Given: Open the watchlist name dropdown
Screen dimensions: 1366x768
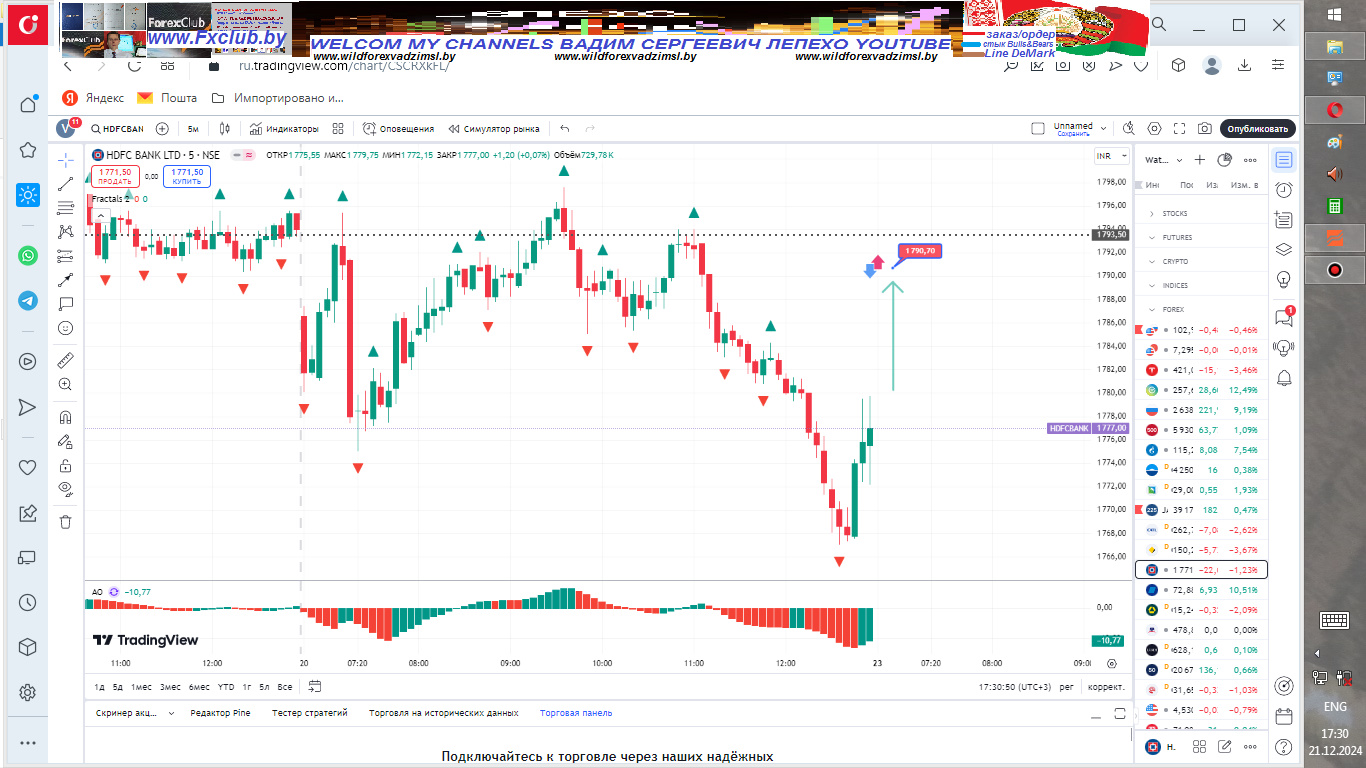Looking at the screenshot, I should point(1164,160).
